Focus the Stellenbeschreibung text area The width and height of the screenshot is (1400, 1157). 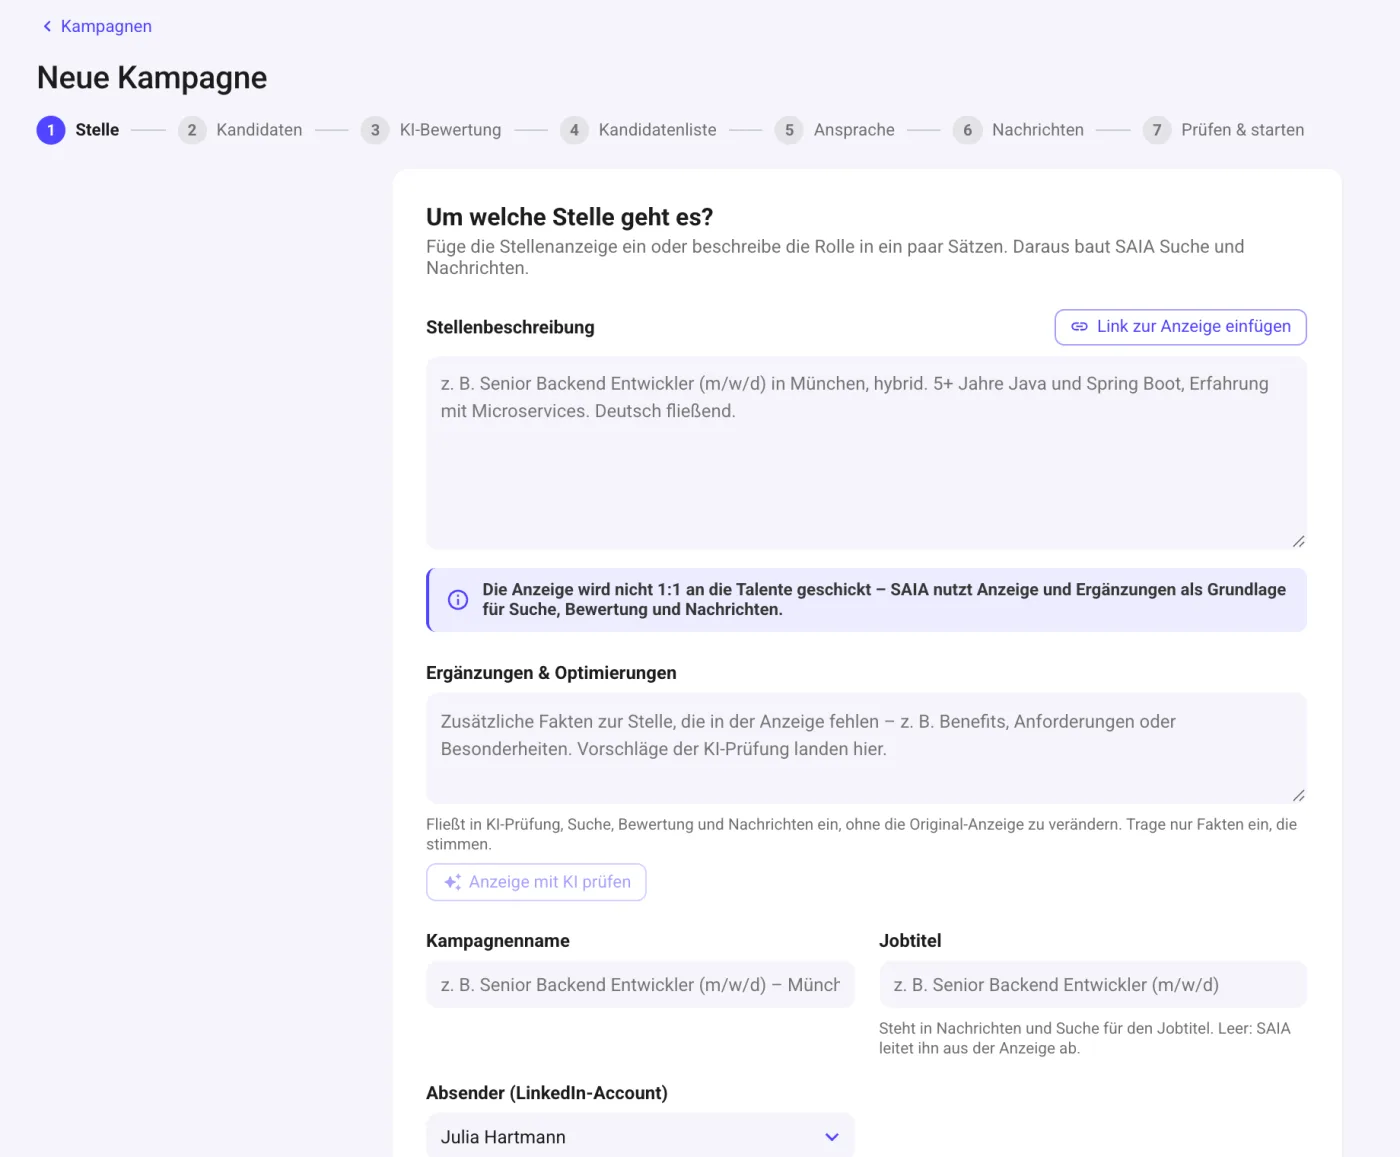click(866, 453)
